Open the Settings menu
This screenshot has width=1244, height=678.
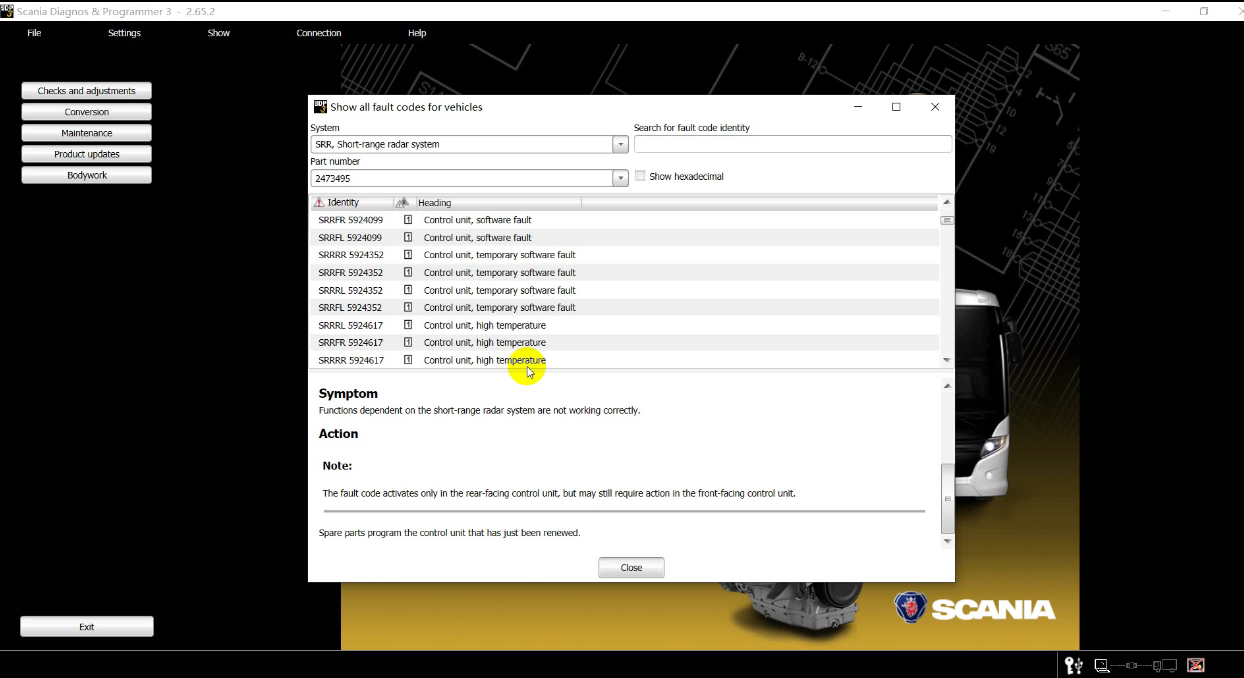[x=124, y=33]
